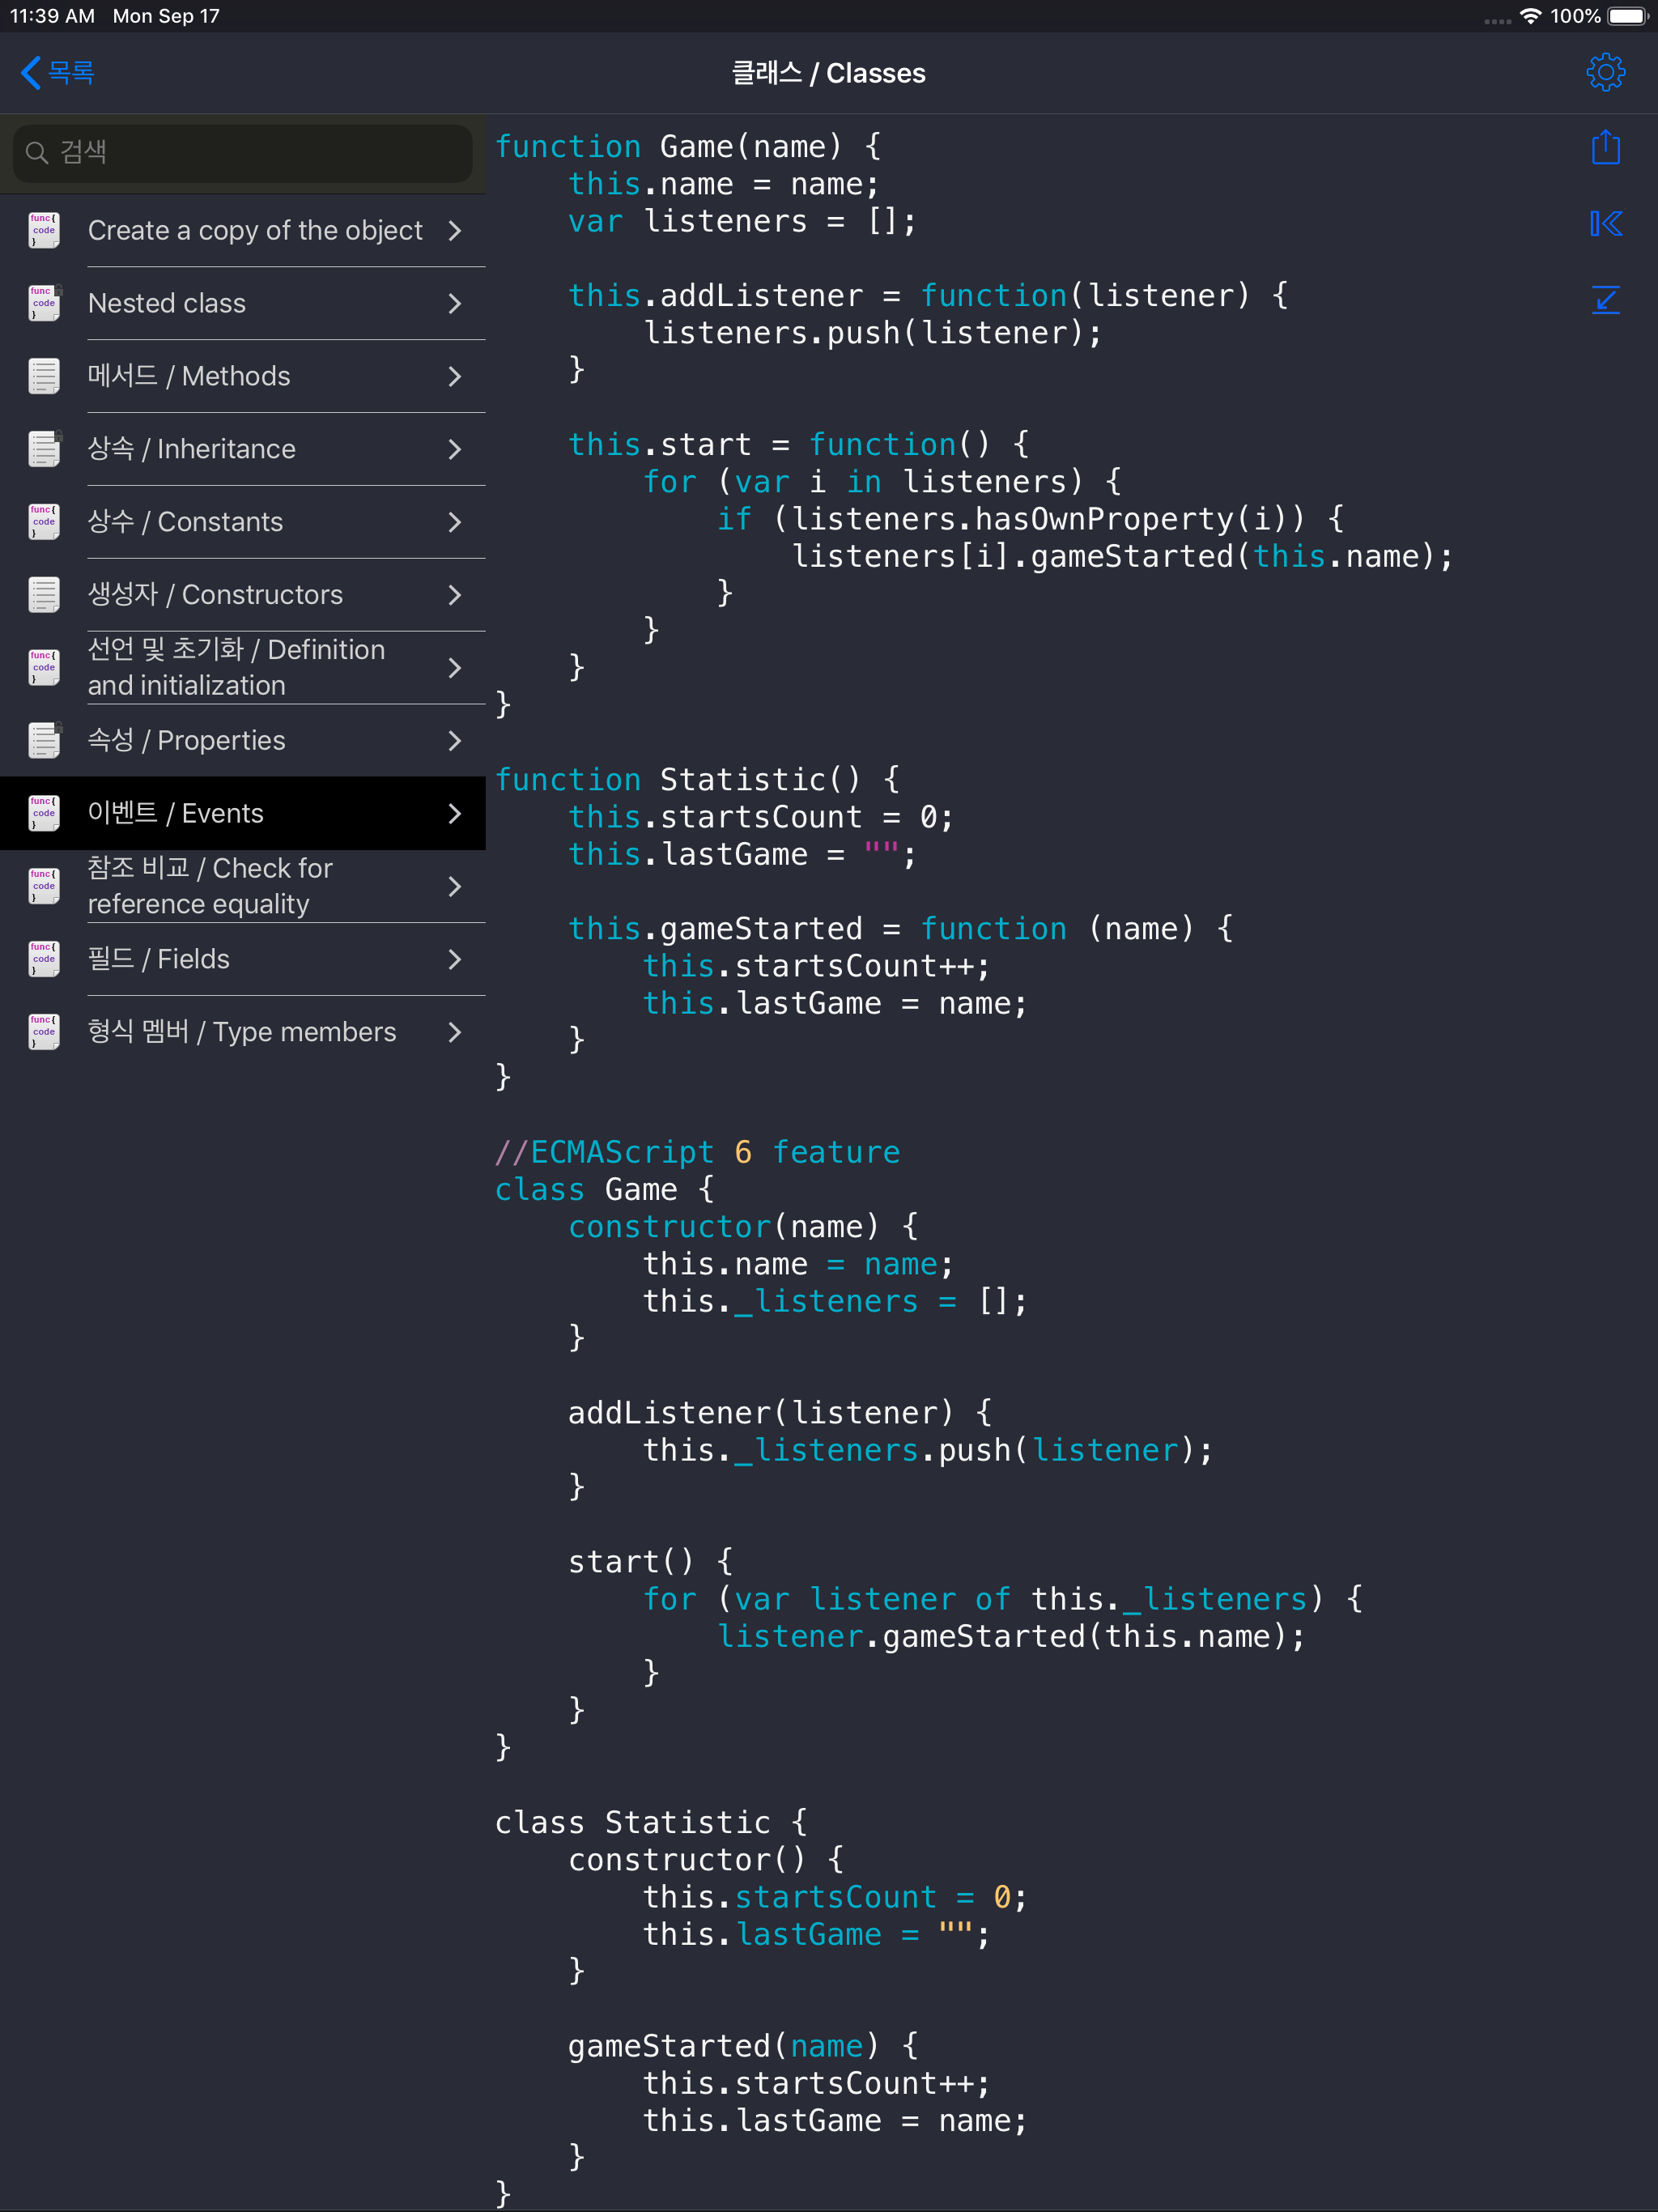Tap the share icon

tap(1605, 148)
